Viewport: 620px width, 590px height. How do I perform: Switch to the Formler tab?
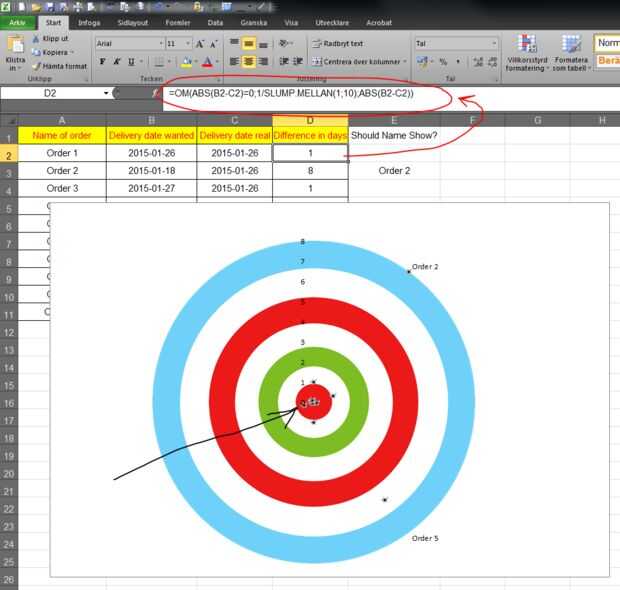[x=178, y=23]
